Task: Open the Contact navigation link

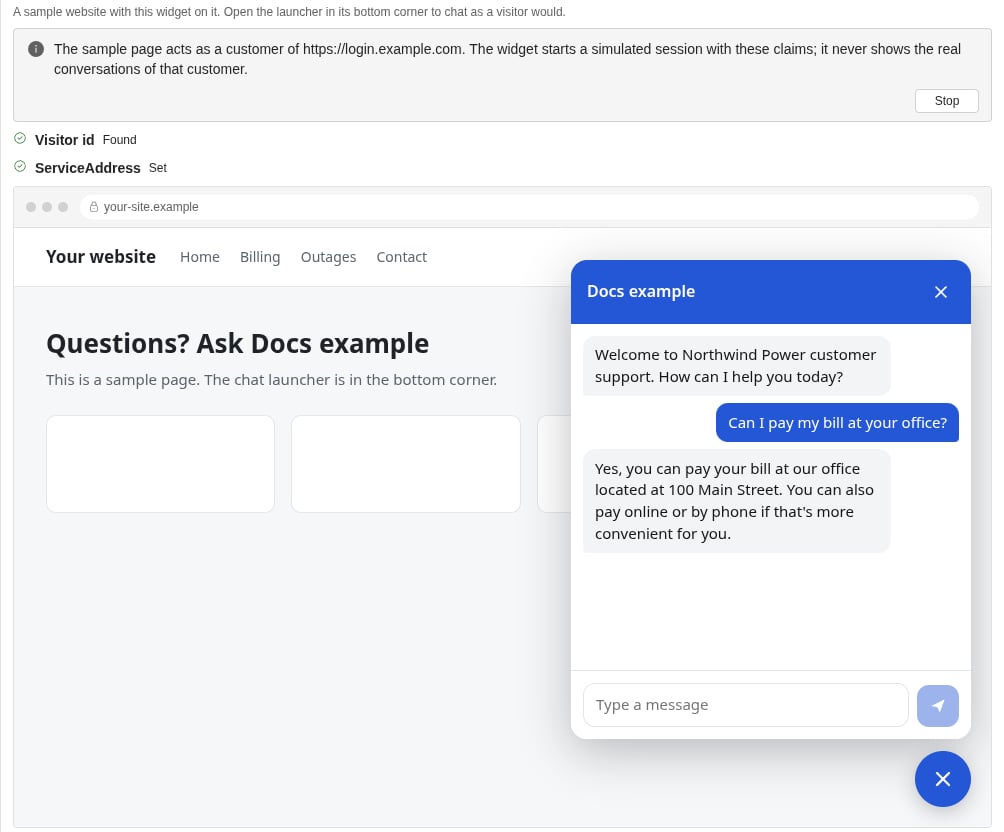Action: (401, 257)
